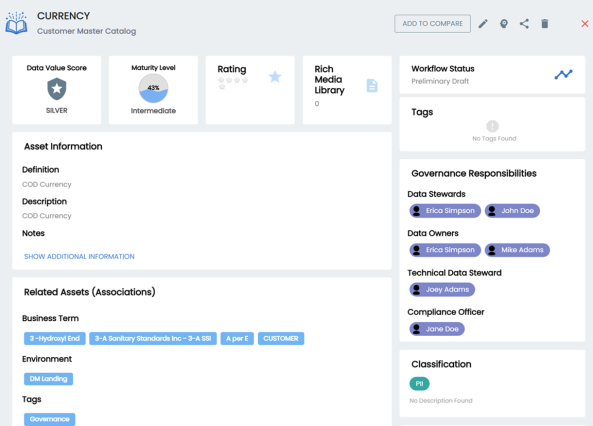Set the first rating star
Image resolution: width=593 pixels, height=426 pixels.
tap(221, 80)
